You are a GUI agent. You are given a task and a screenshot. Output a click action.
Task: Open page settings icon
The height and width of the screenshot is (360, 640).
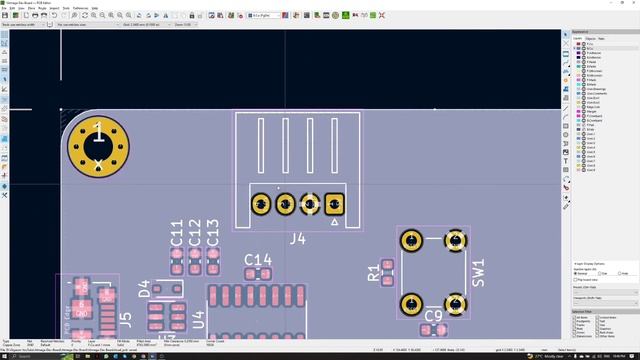click(x=26, y=15)
